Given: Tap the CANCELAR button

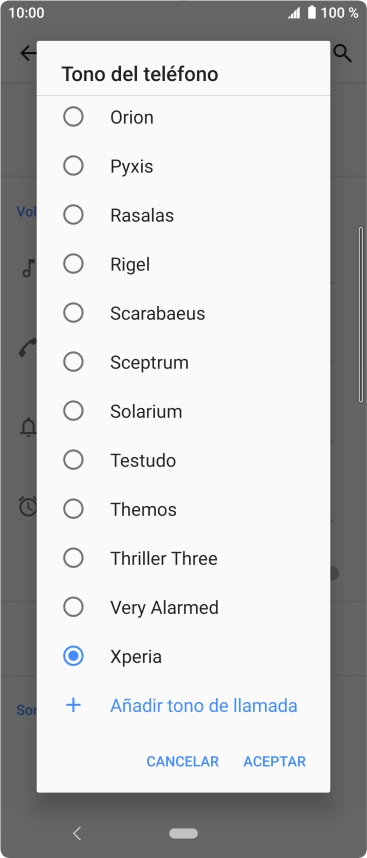Looking at the screenshot, I should tap(183, 761).
